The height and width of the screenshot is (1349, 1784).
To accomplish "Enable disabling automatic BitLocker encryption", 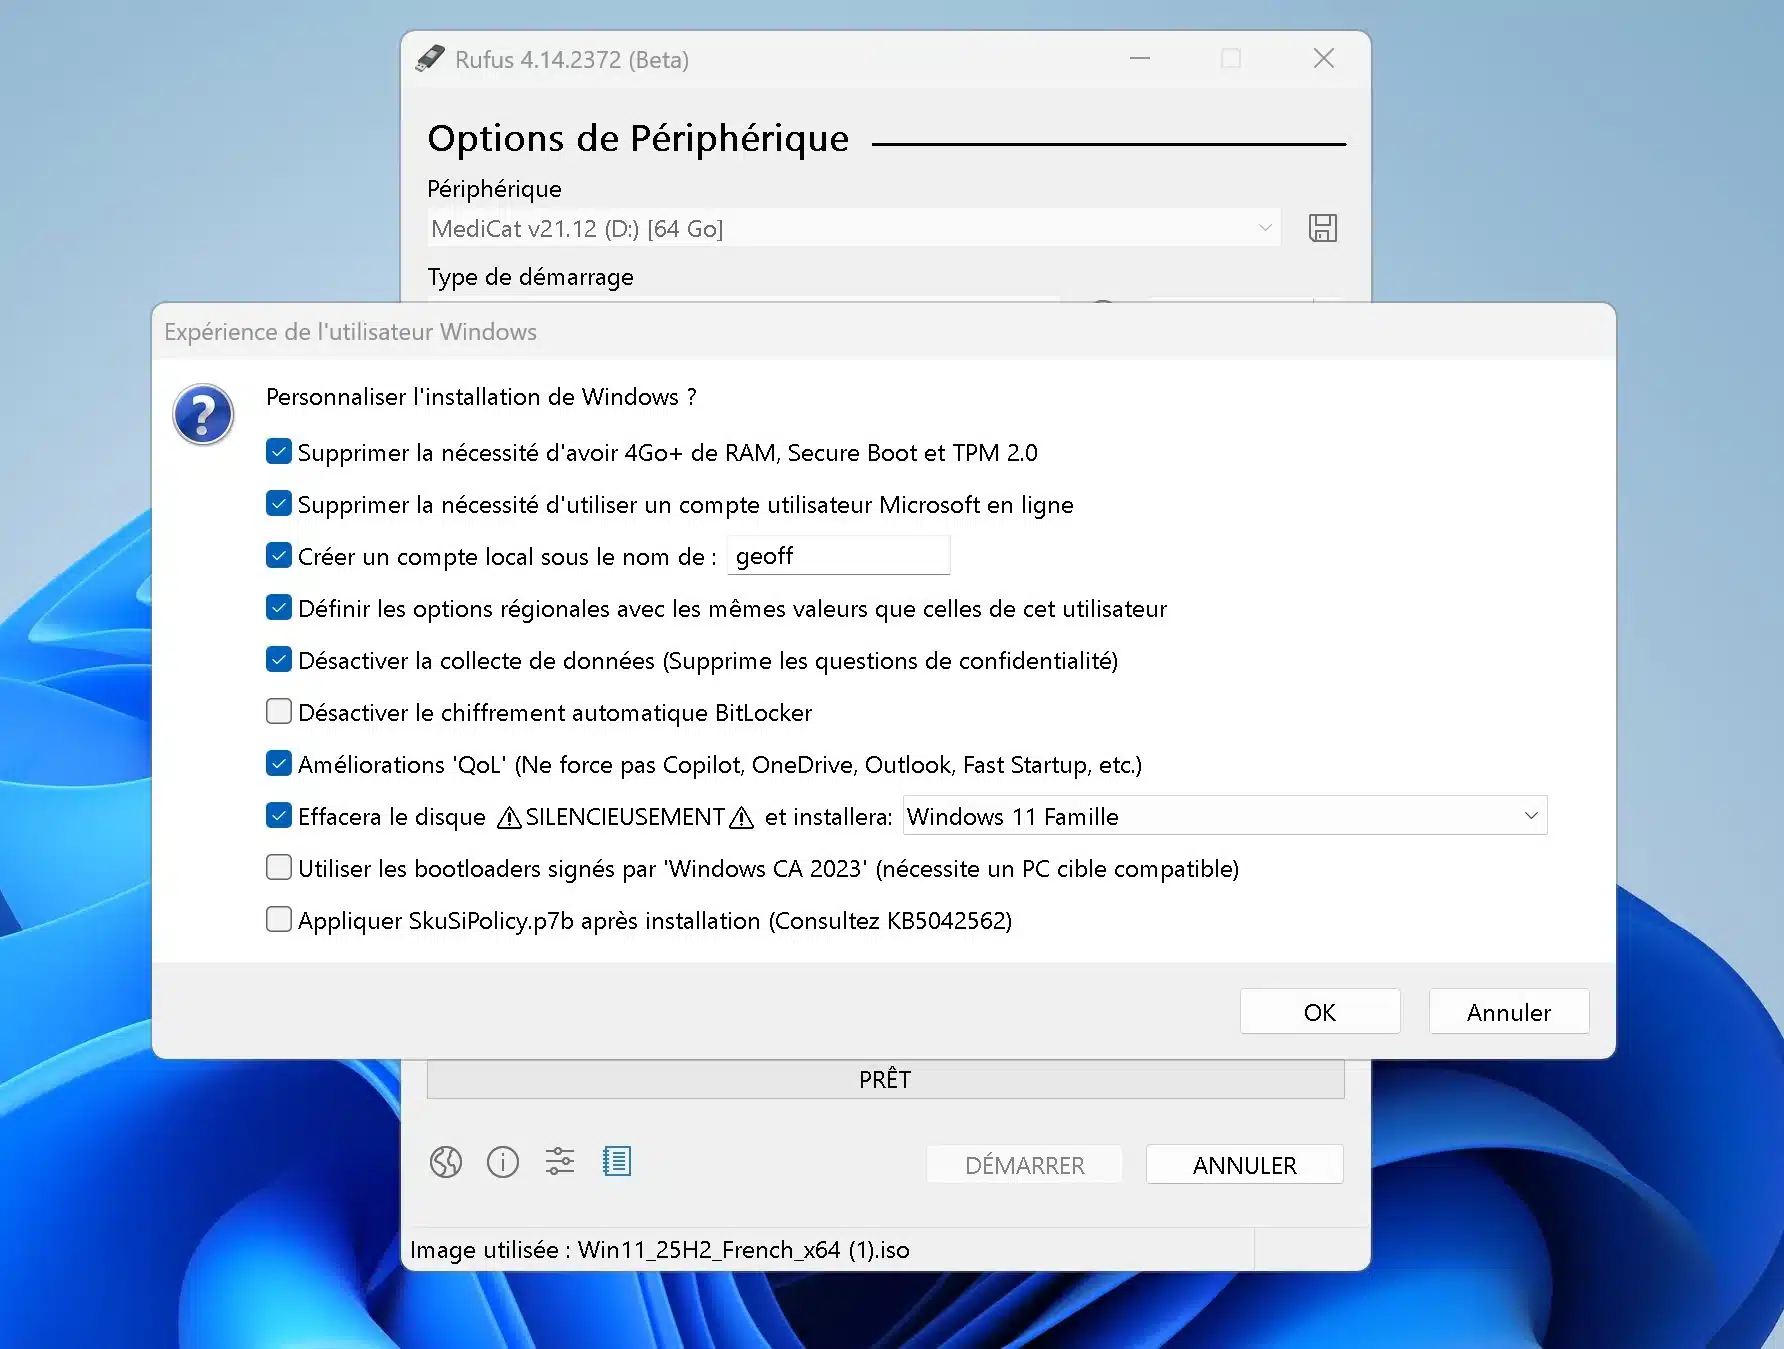I will pos(278,711).
